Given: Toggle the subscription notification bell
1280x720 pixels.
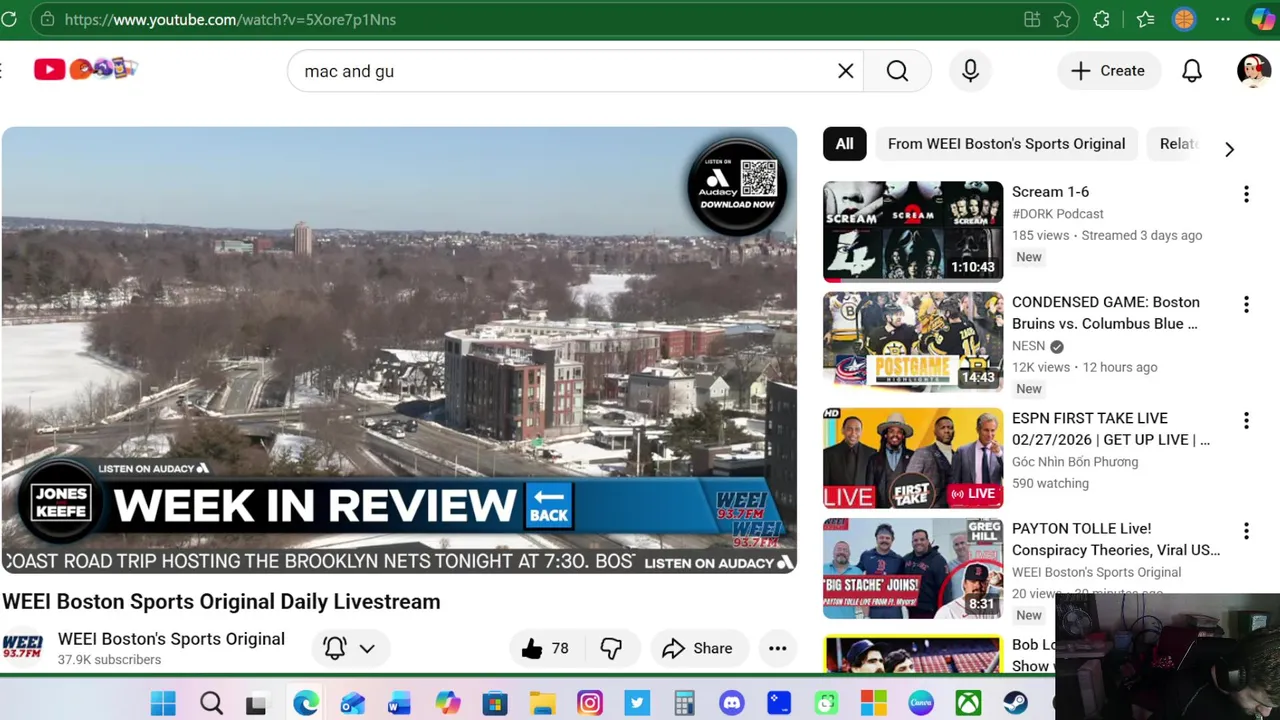Looking at the screenshot, I should point(335,648).
